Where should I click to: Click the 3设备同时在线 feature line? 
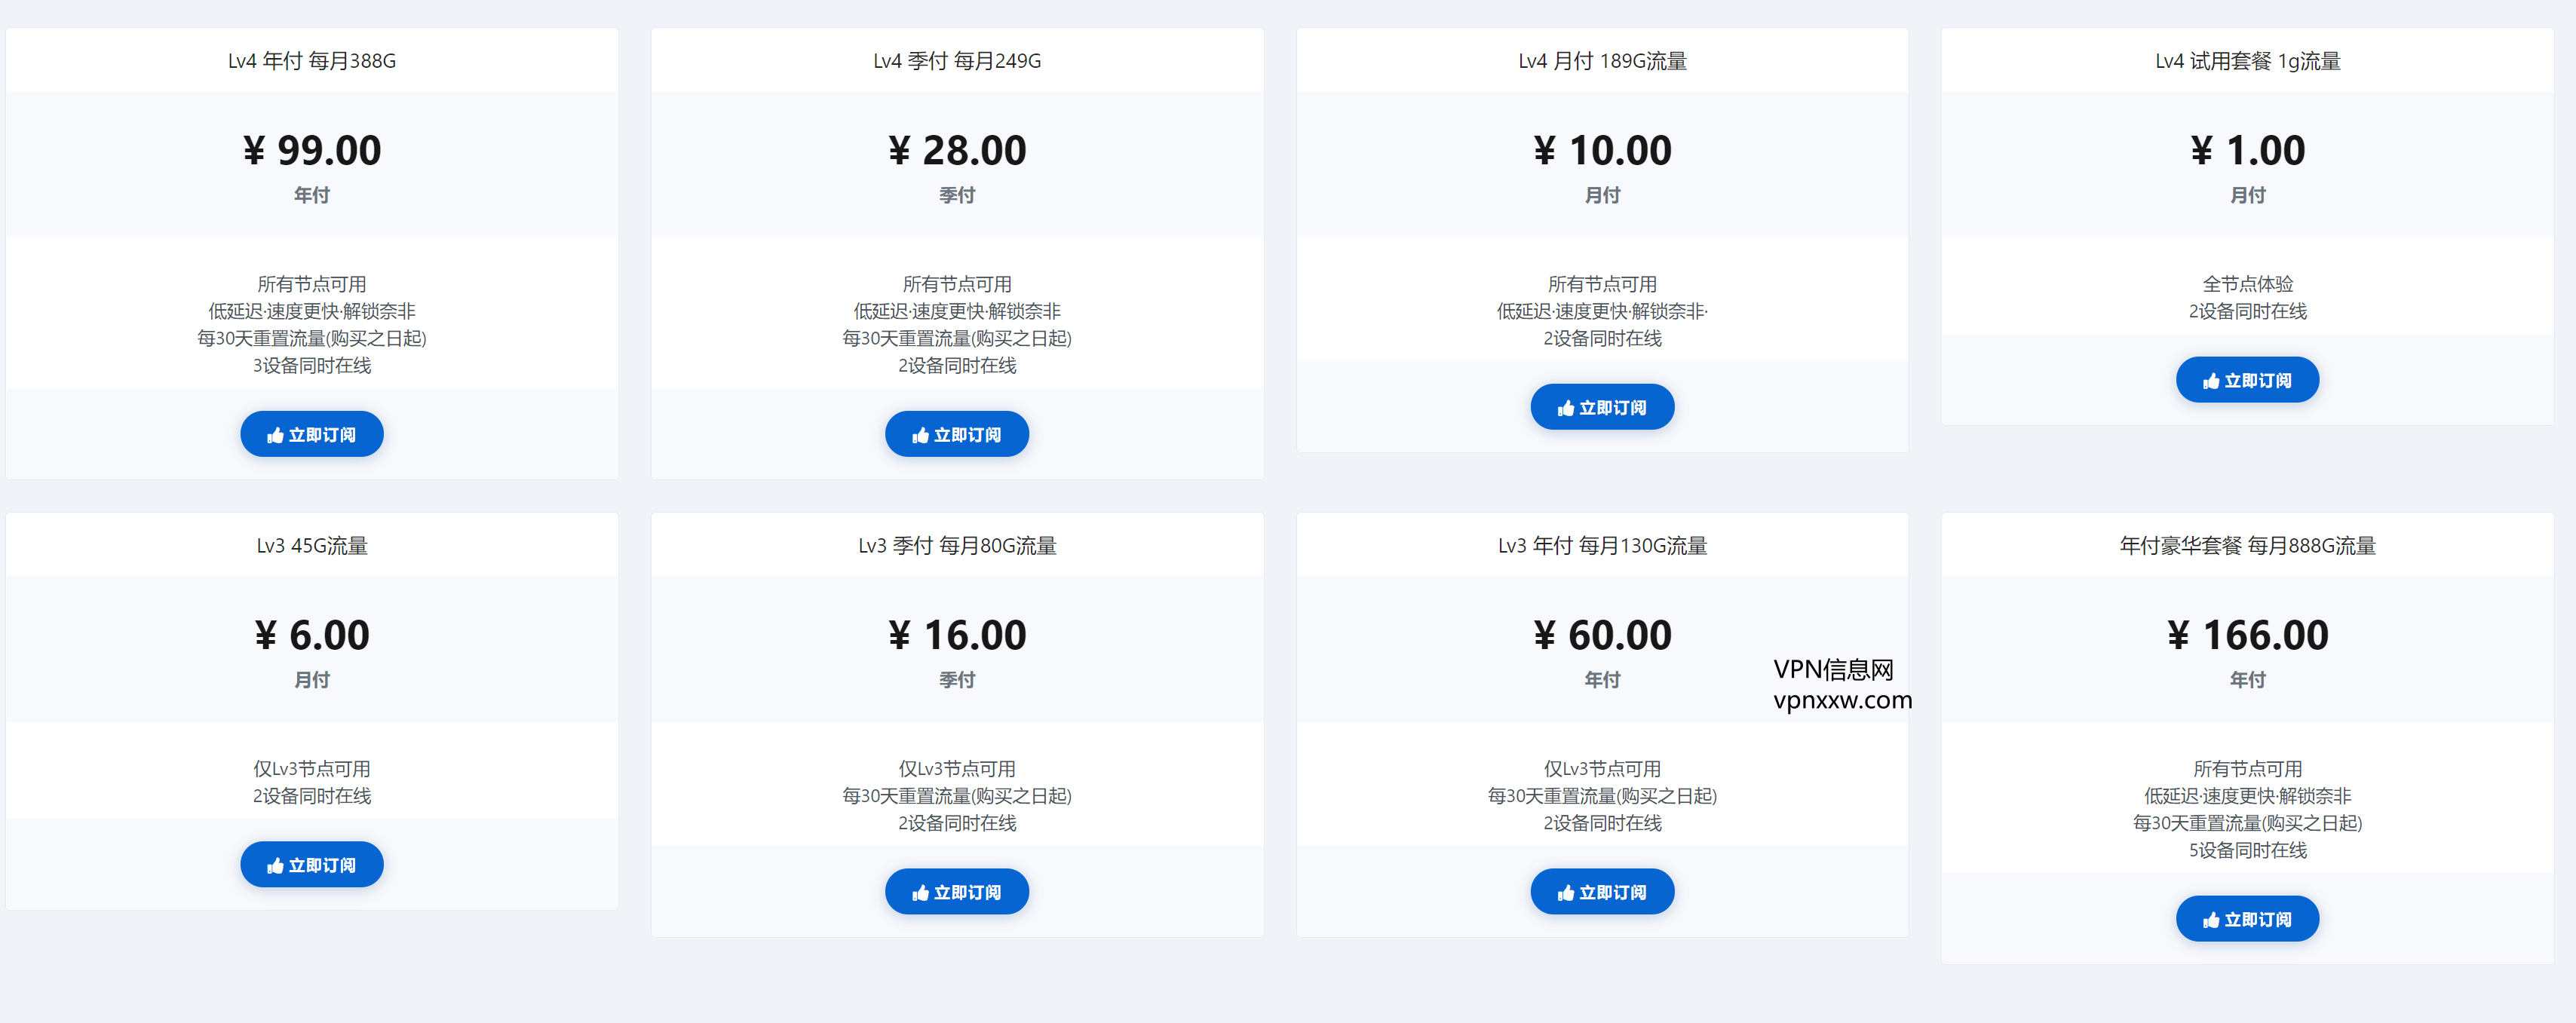tap(312, 366)
